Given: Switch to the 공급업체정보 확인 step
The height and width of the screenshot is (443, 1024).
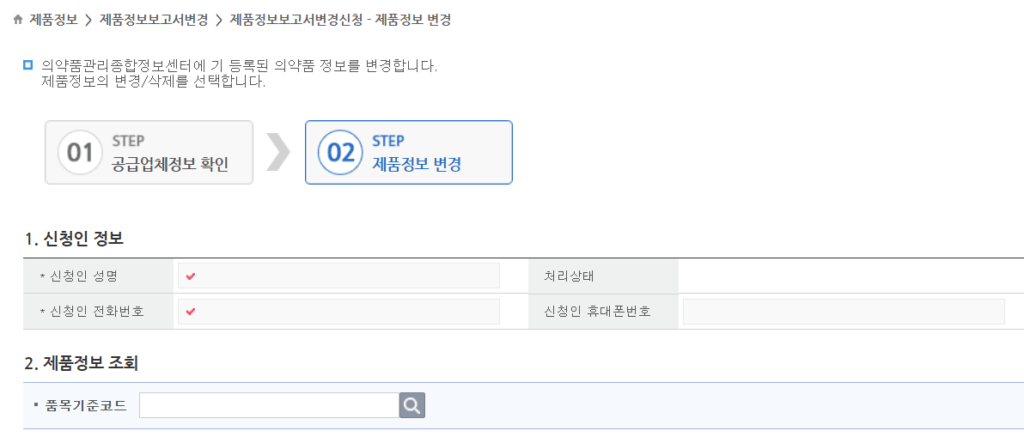Looking at the screenshot, I should [170, 164].
